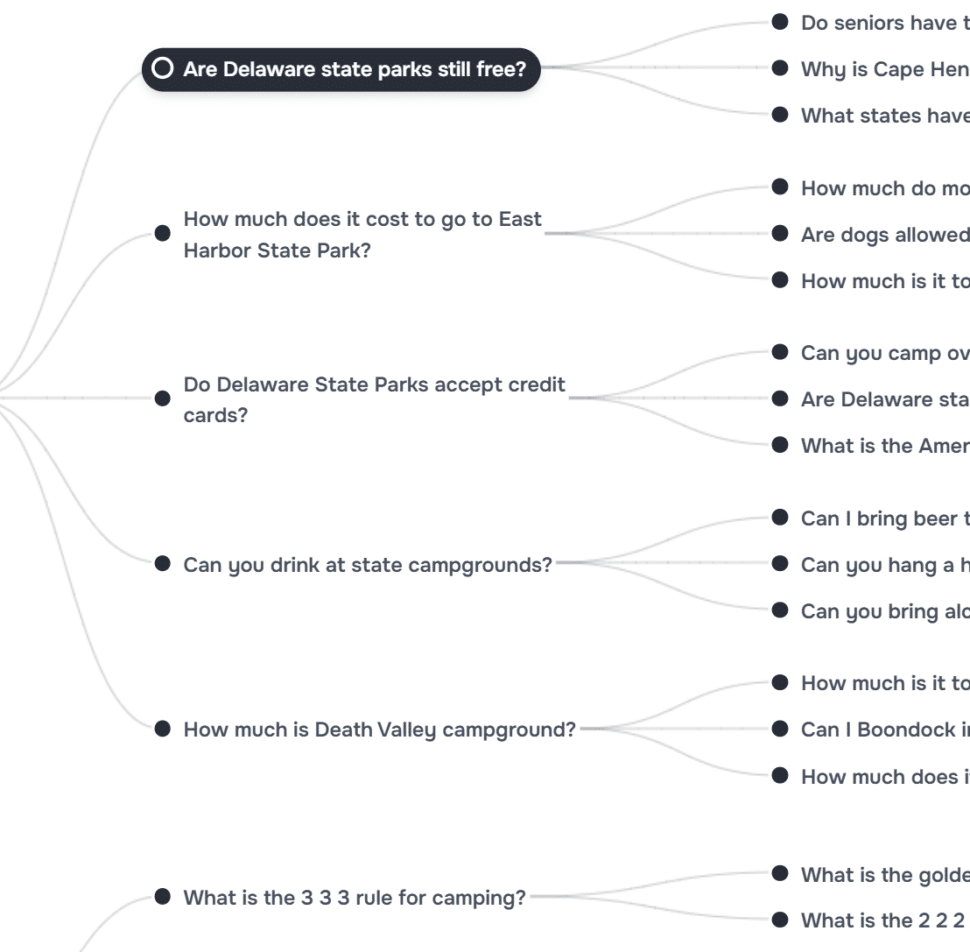Expand the 'Do Delaware State Parks accept credit cards?' bullet
Viewport: 970px width, 952px height.
click(x=163, y=398)
